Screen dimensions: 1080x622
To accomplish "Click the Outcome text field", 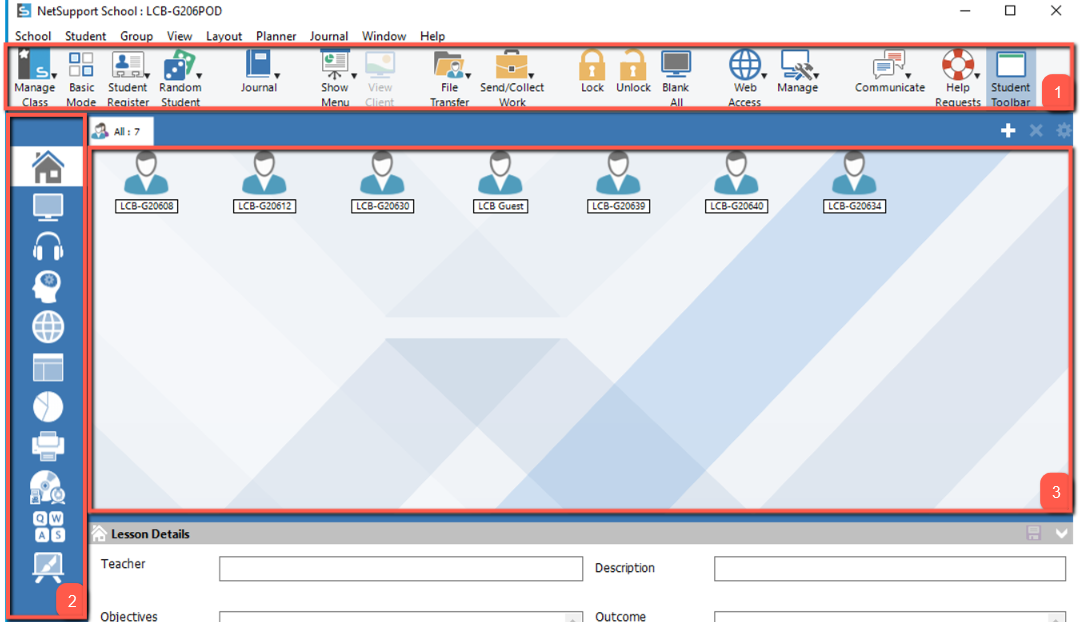I will tap(890, 616).
